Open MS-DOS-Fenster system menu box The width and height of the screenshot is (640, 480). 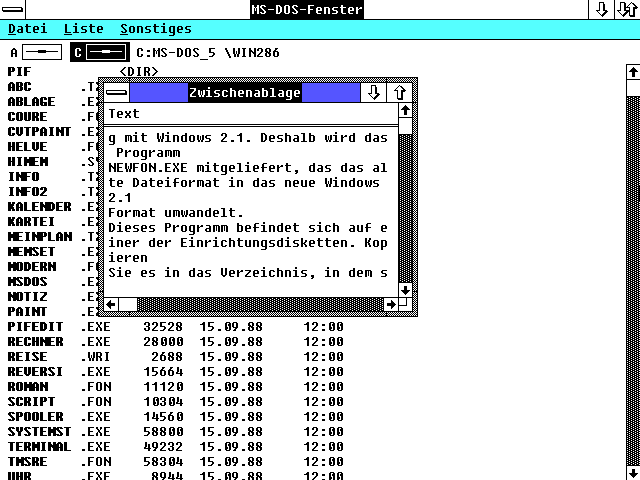[x=13, y=9]
